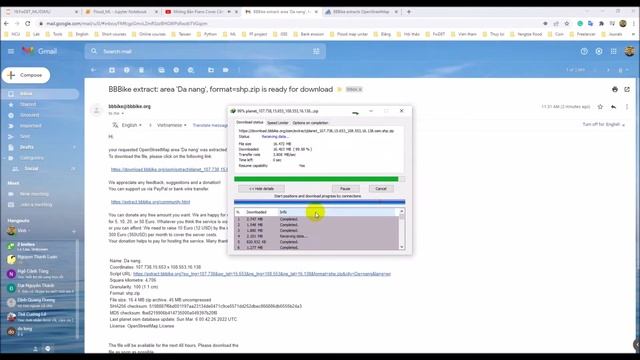Add email to Tasks
Image resolution: width=640 pixels, height=360 pixels.
(x=191, y=70)
